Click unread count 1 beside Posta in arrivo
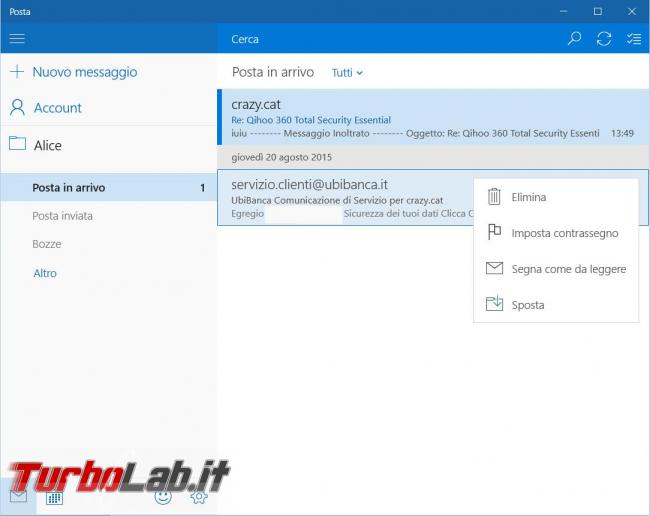This screenshot has width=650, height=516. click(203, 188)
